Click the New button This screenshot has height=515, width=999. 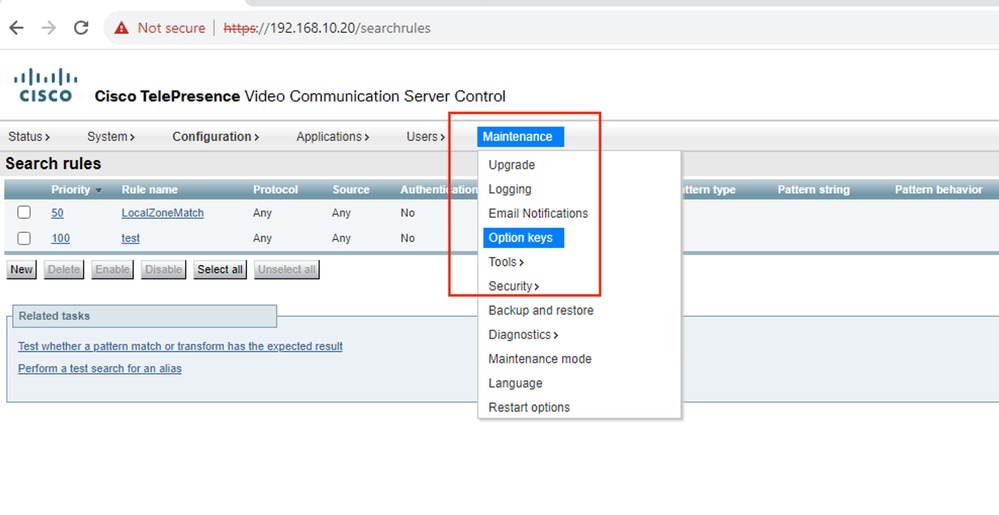tap(21, 270)
